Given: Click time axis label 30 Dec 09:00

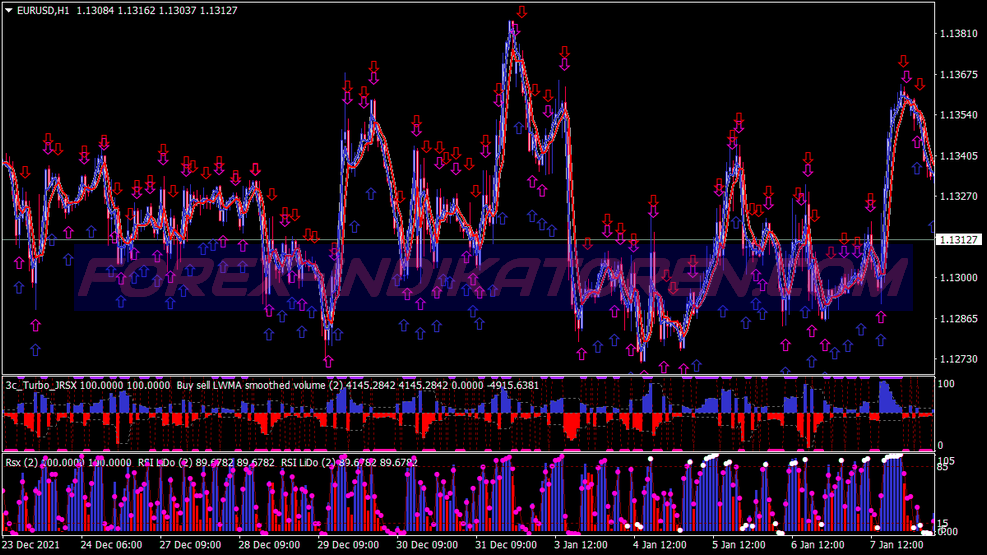Looking at the screenshot, I should coord(427,544).
